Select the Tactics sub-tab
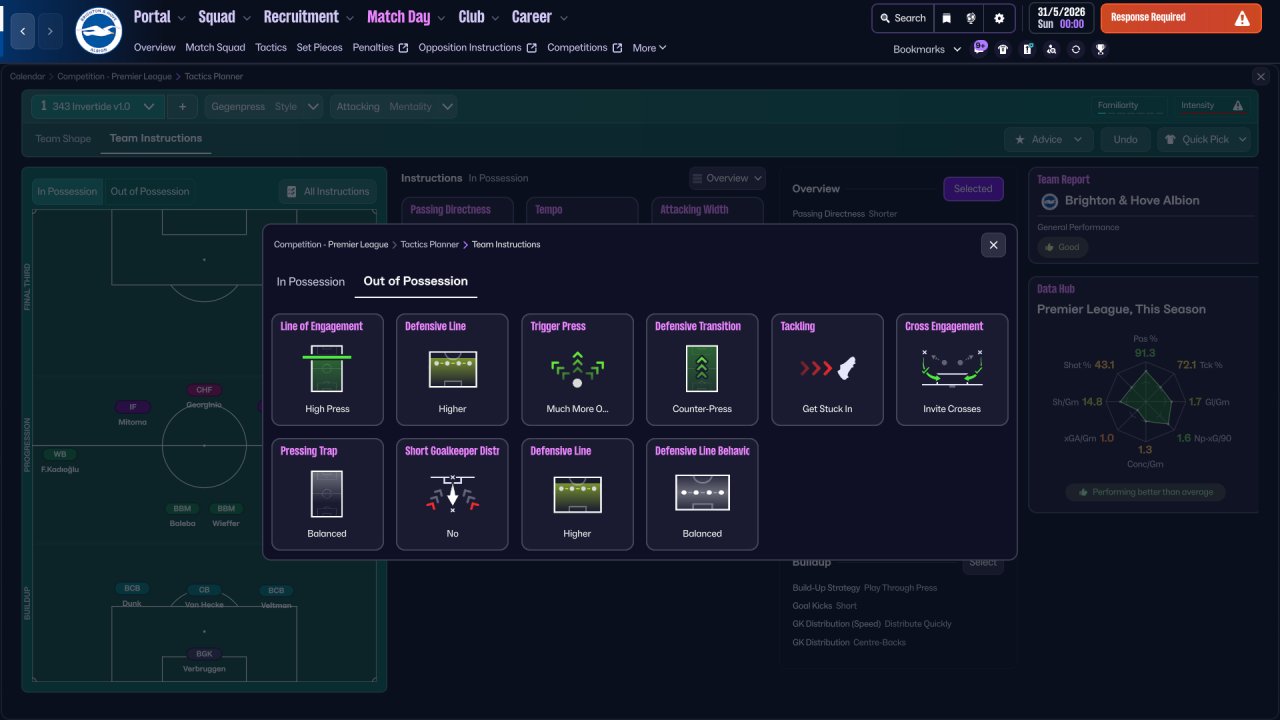Image resolution: width=1280 pixels, height=720 pixels. [271, 48]
